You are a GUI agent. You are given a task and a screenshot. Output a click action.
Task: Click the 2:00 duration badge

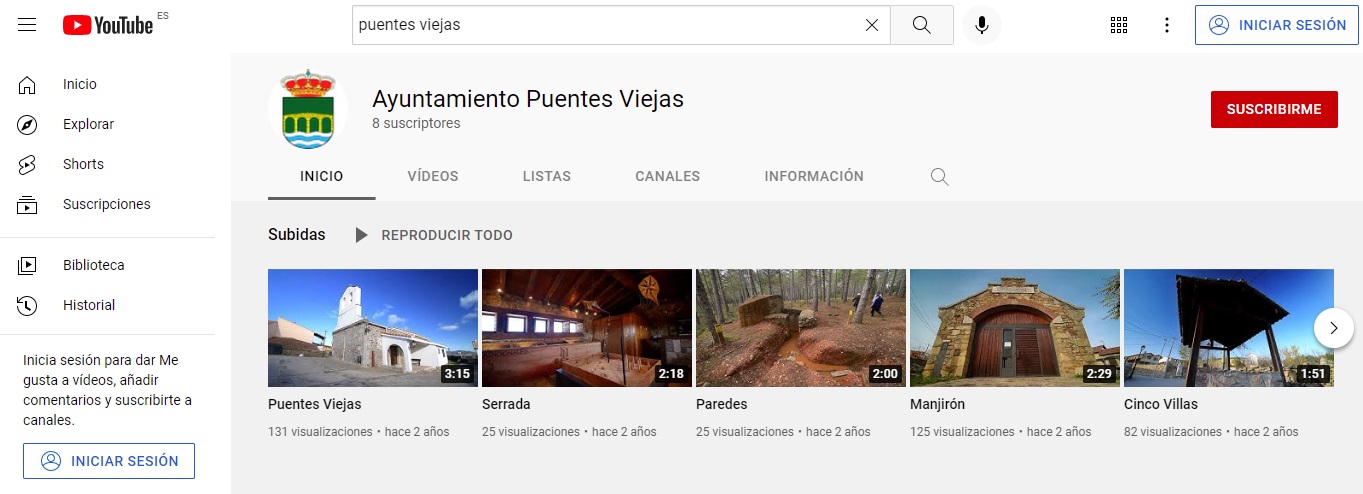pyautogui.click(x=885, y=374)
